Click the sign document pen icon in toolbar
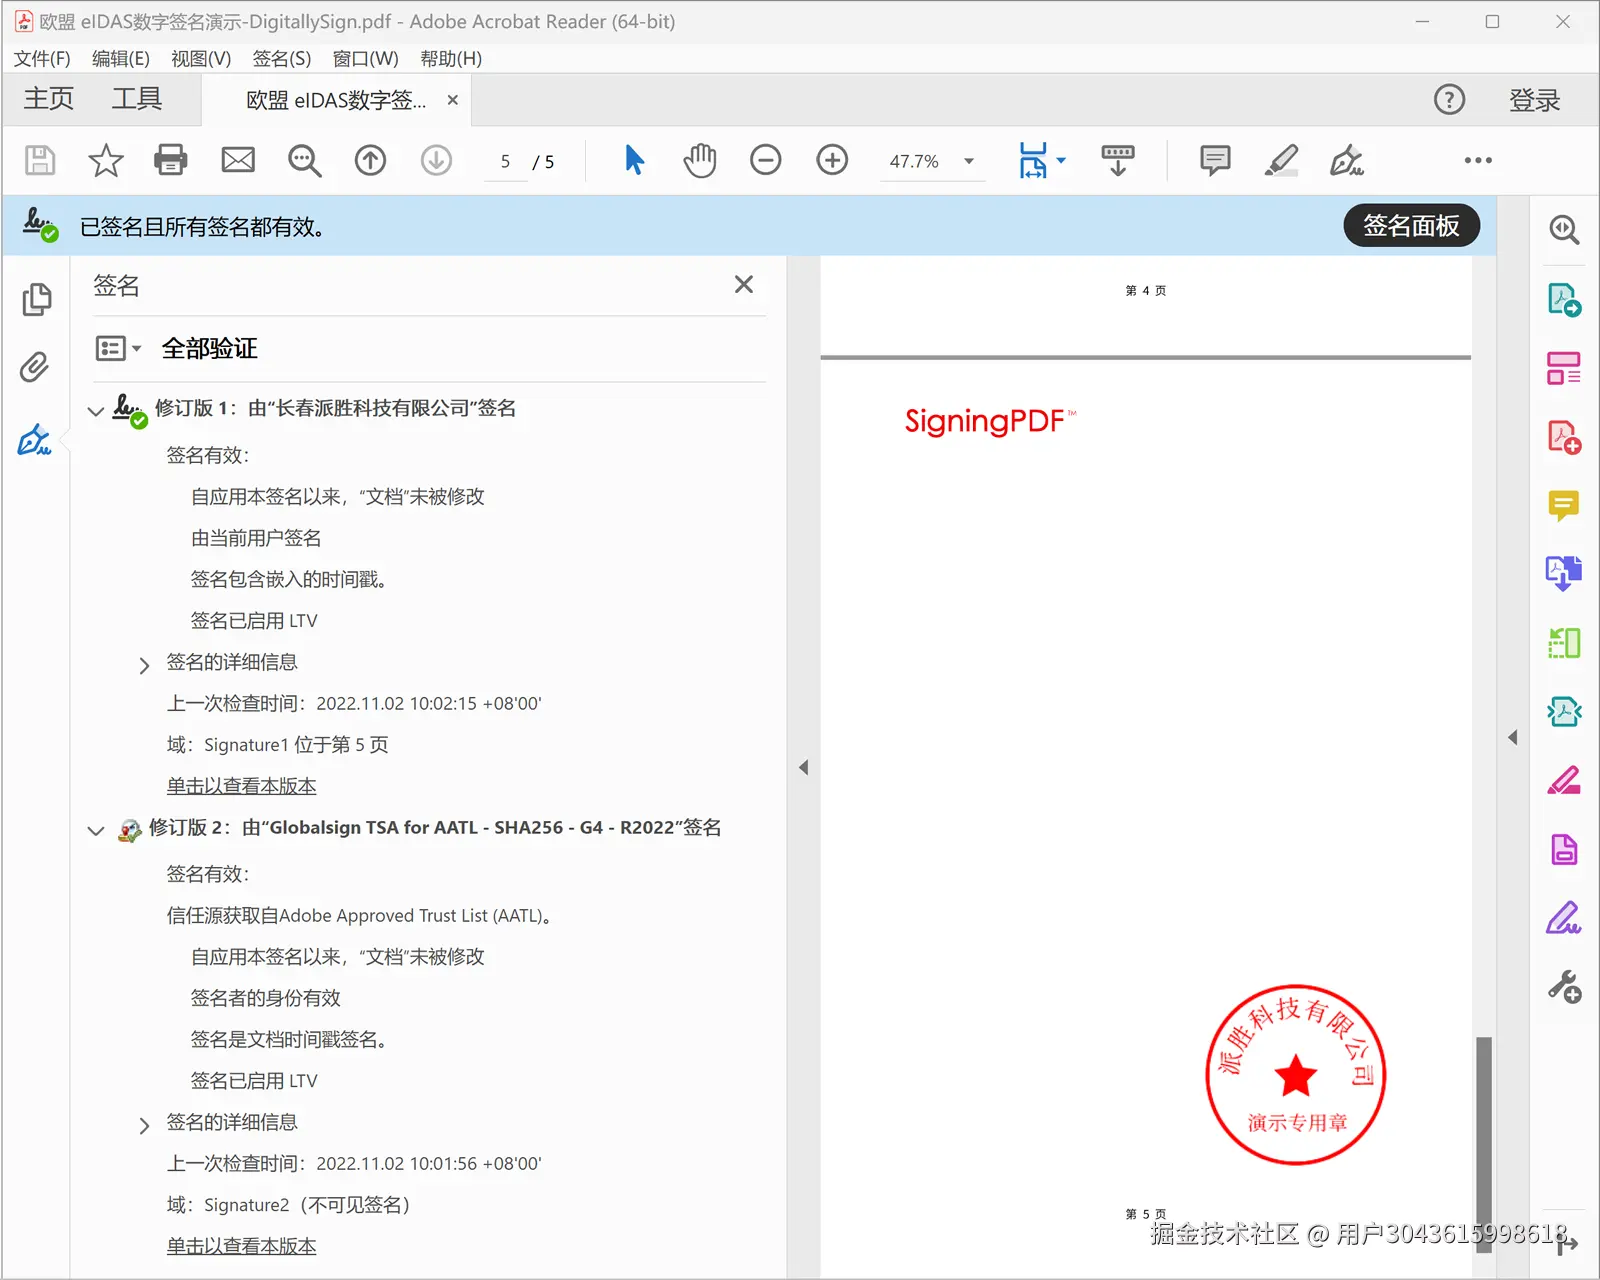The height and width of the screenshot is (1280, 1600). click(1347, 160)
